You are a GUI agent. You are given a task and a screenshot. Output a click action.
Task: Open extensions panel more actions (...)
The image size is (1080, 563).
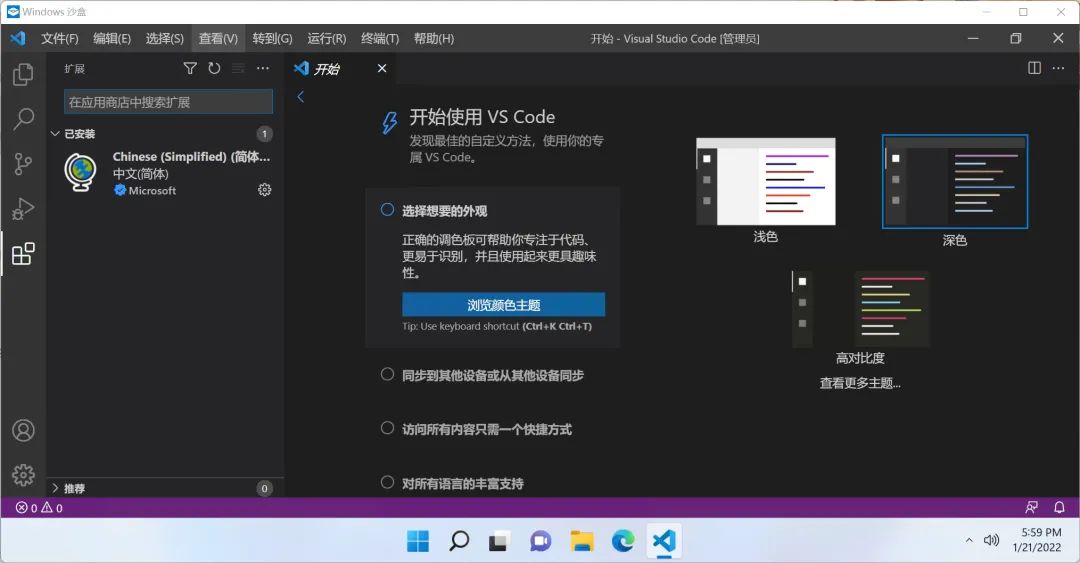pos(263,68)
